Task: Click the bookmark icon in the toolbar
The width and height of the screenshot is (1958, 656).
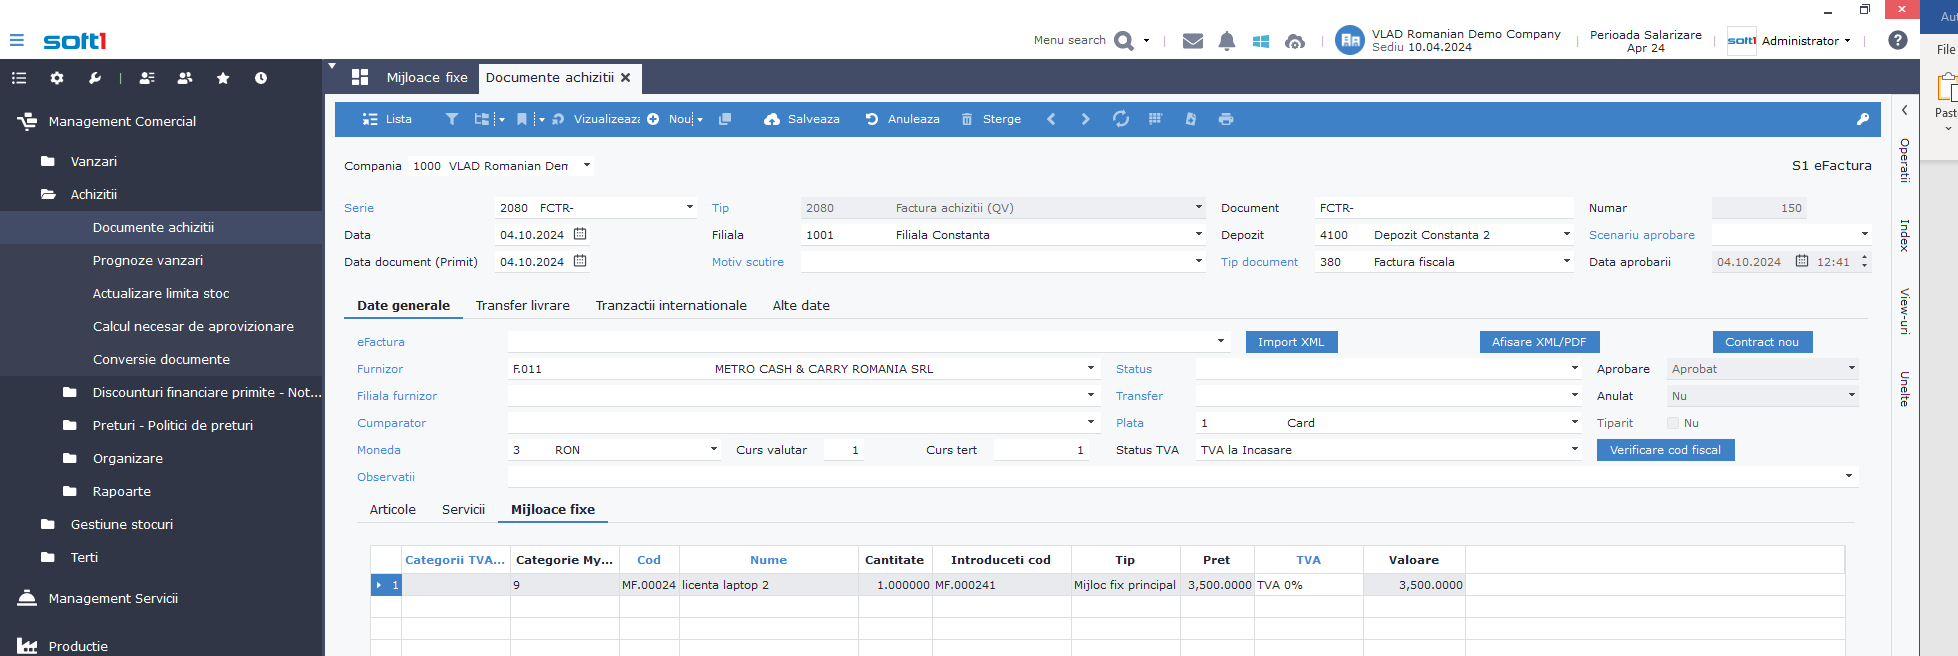Action: [522, 119]
